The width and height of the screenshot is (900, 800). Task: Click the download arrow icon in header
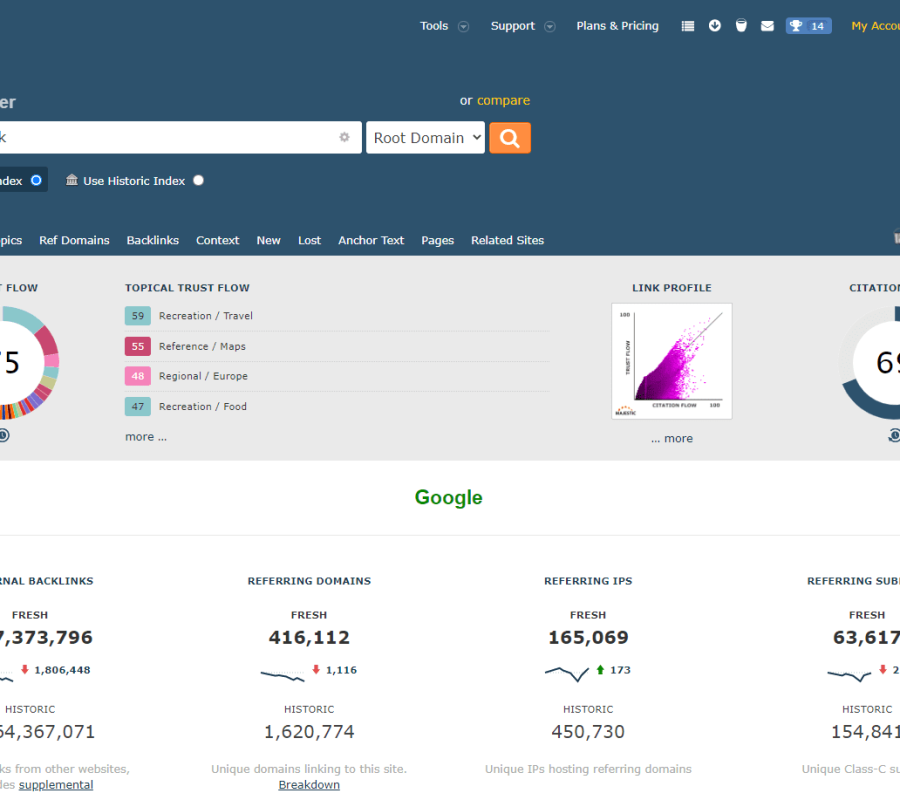coord(715,26)
